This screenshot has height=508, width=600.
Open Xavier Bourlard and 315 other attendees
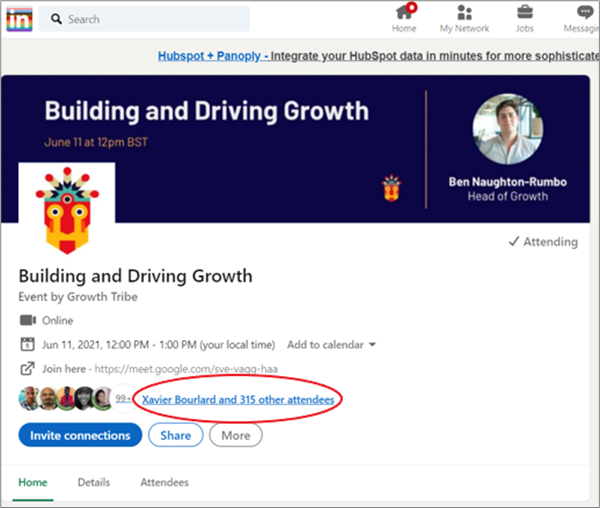pos(238,400)
